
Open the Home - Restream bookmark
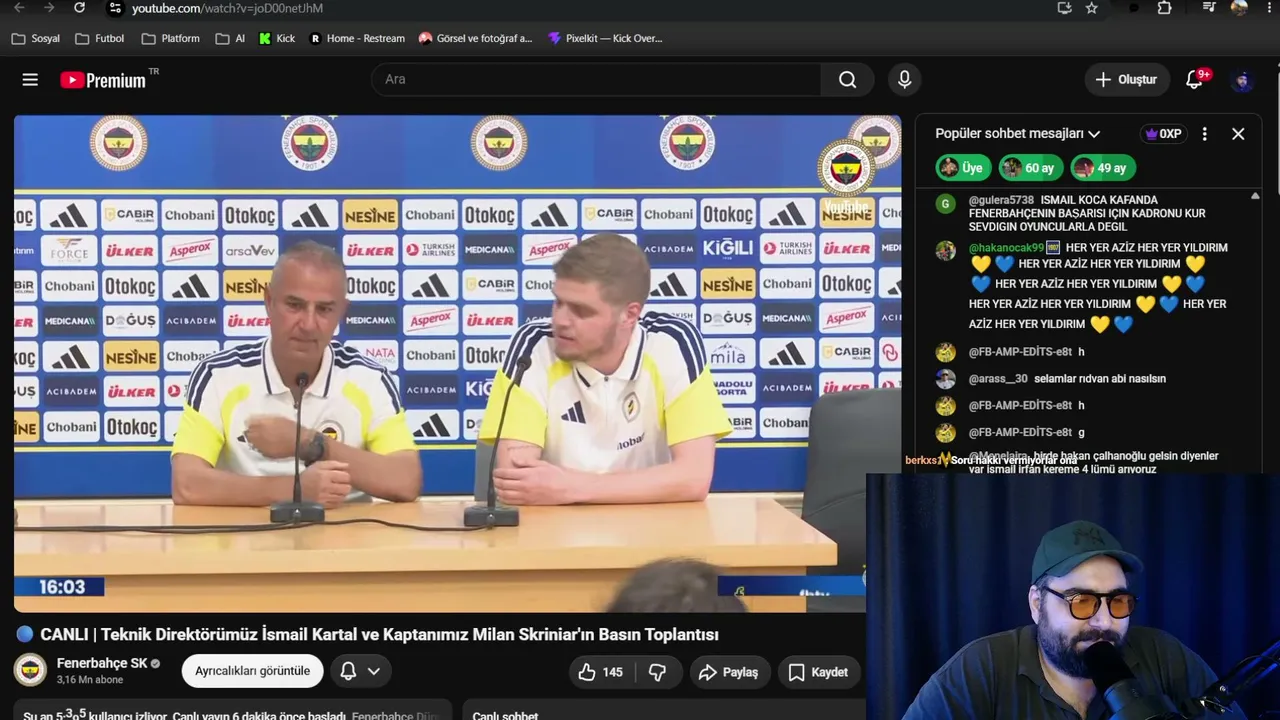pyautogui.click(x=357, y=39)
